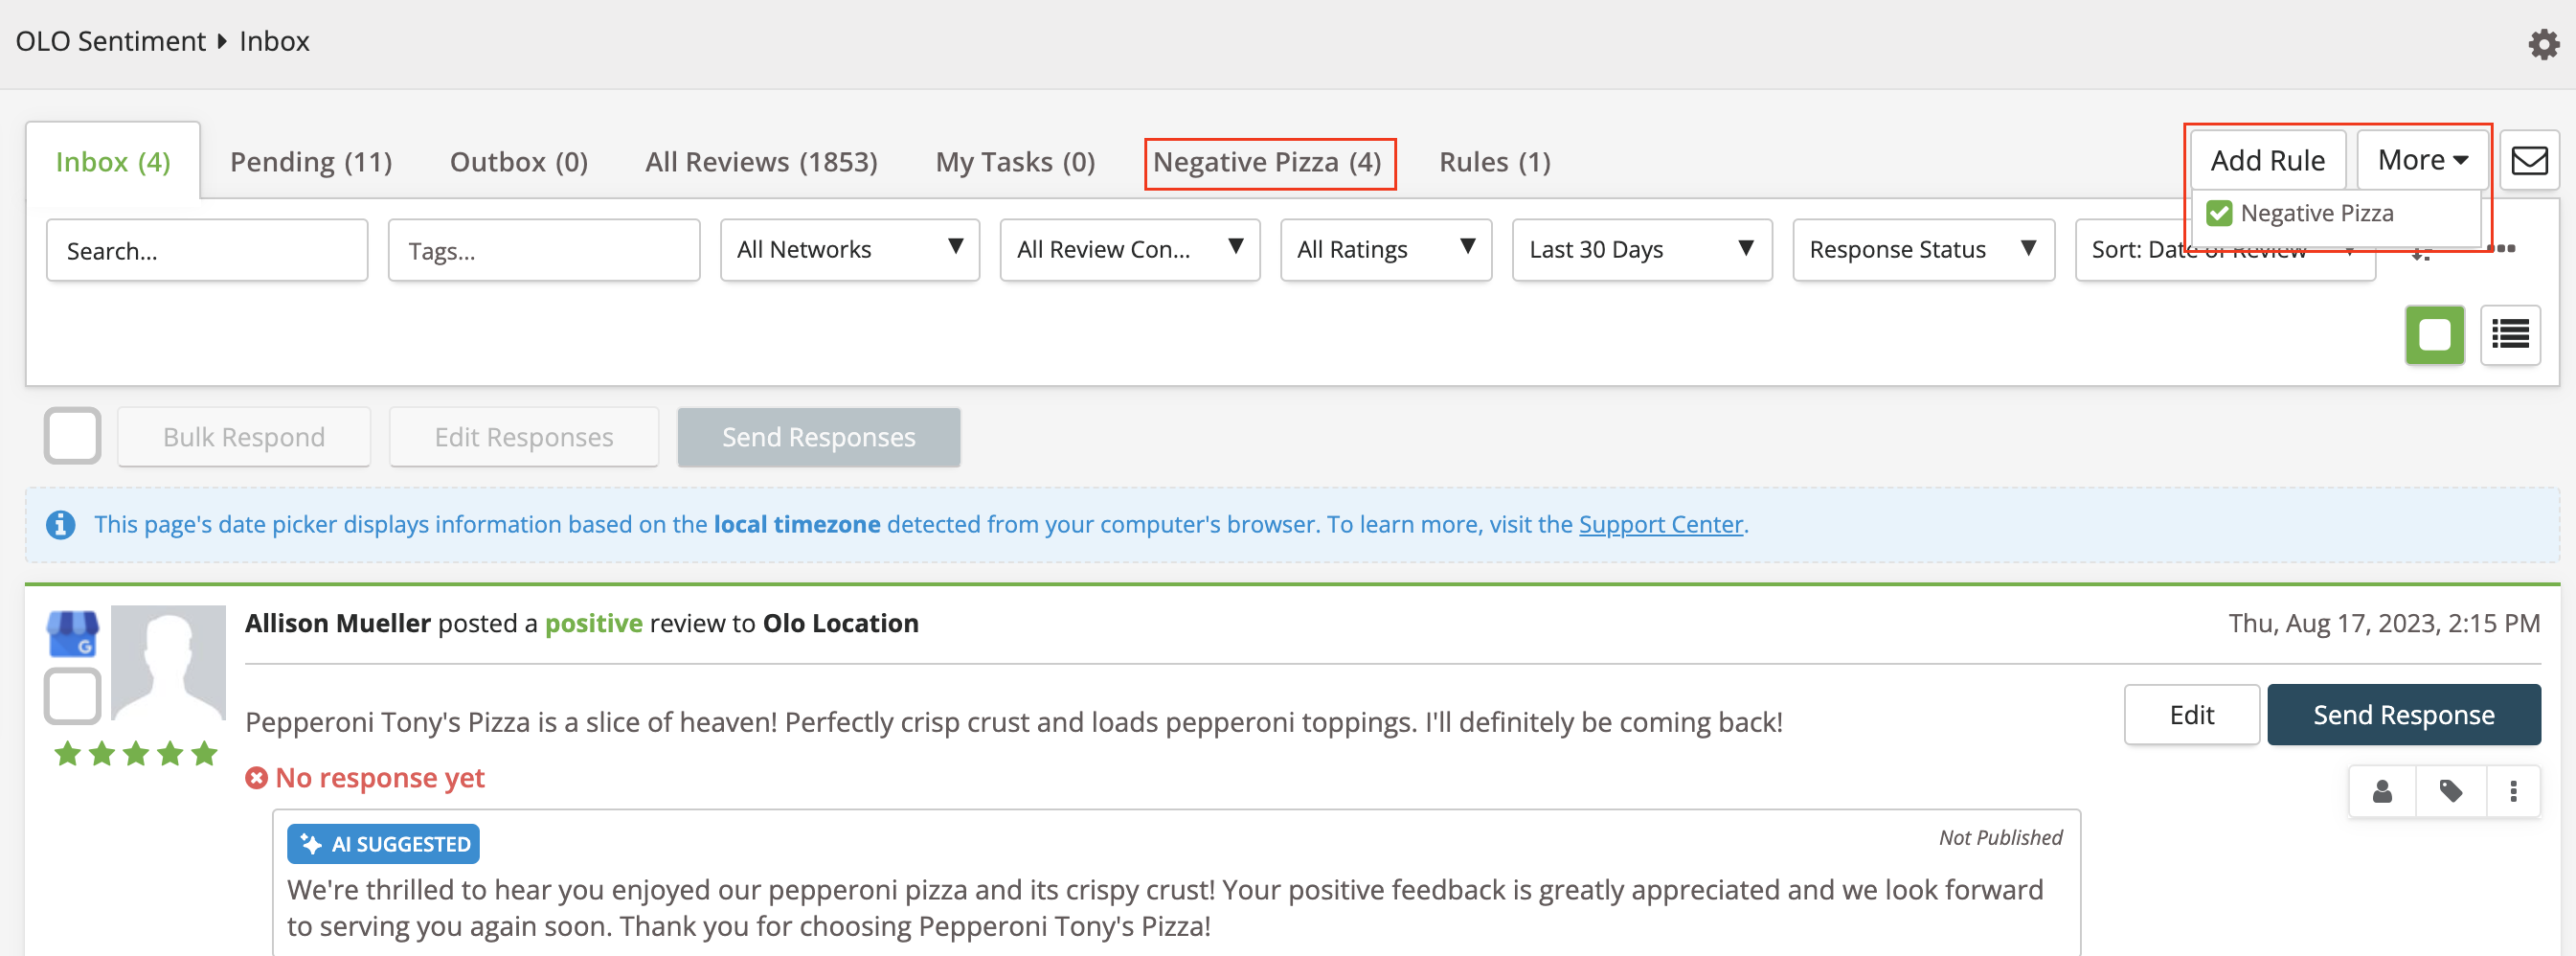Click the Add Rule button
The width and height of the screenshot is (2576, 956).
tap(2267, 160)
